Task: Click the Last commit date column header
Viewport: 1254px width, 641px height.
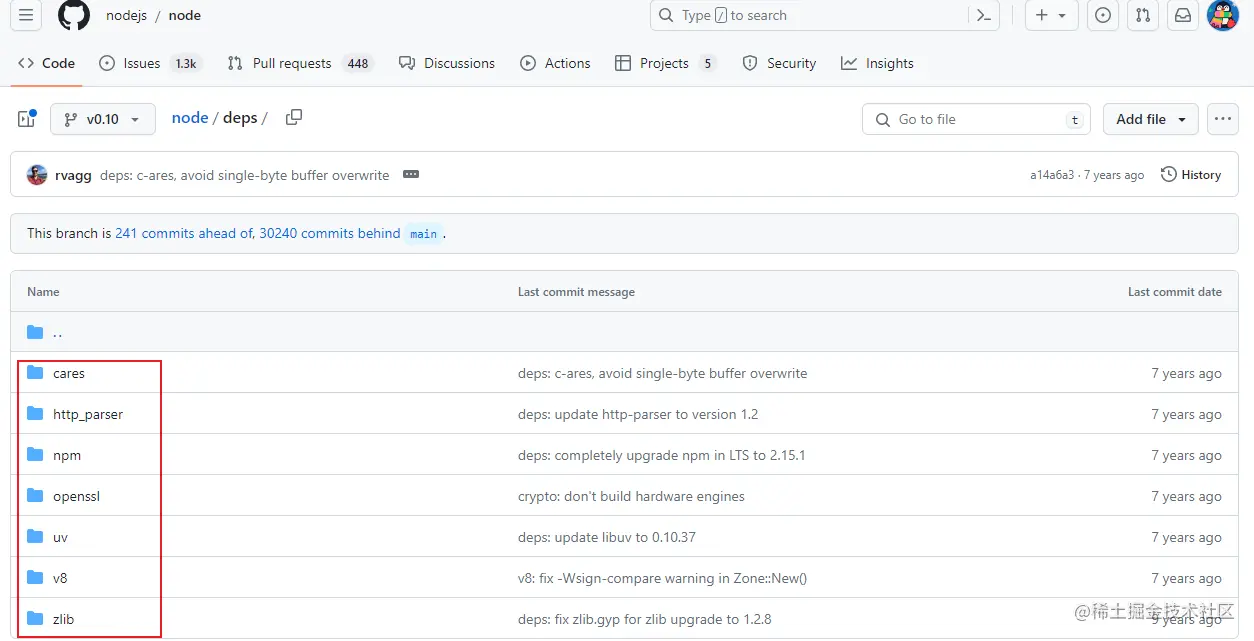Action: [1175, 292]
